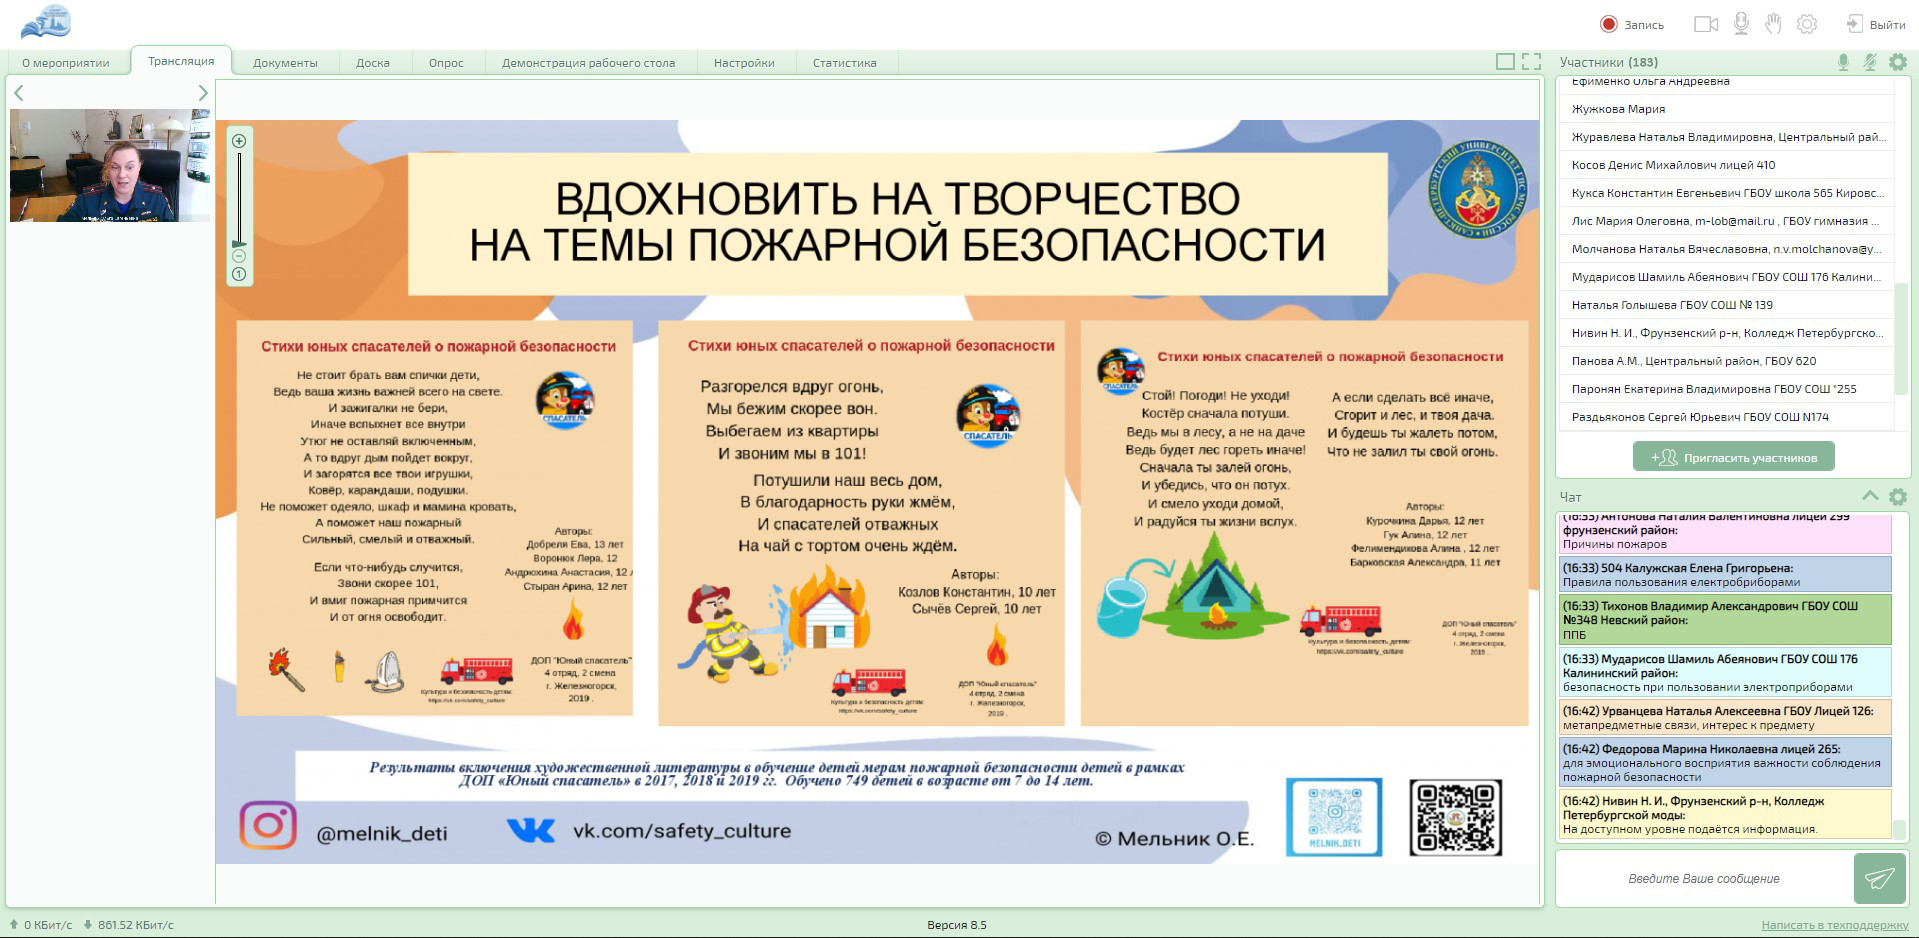Zoom in on slide with plus icon

click(239, 141)
